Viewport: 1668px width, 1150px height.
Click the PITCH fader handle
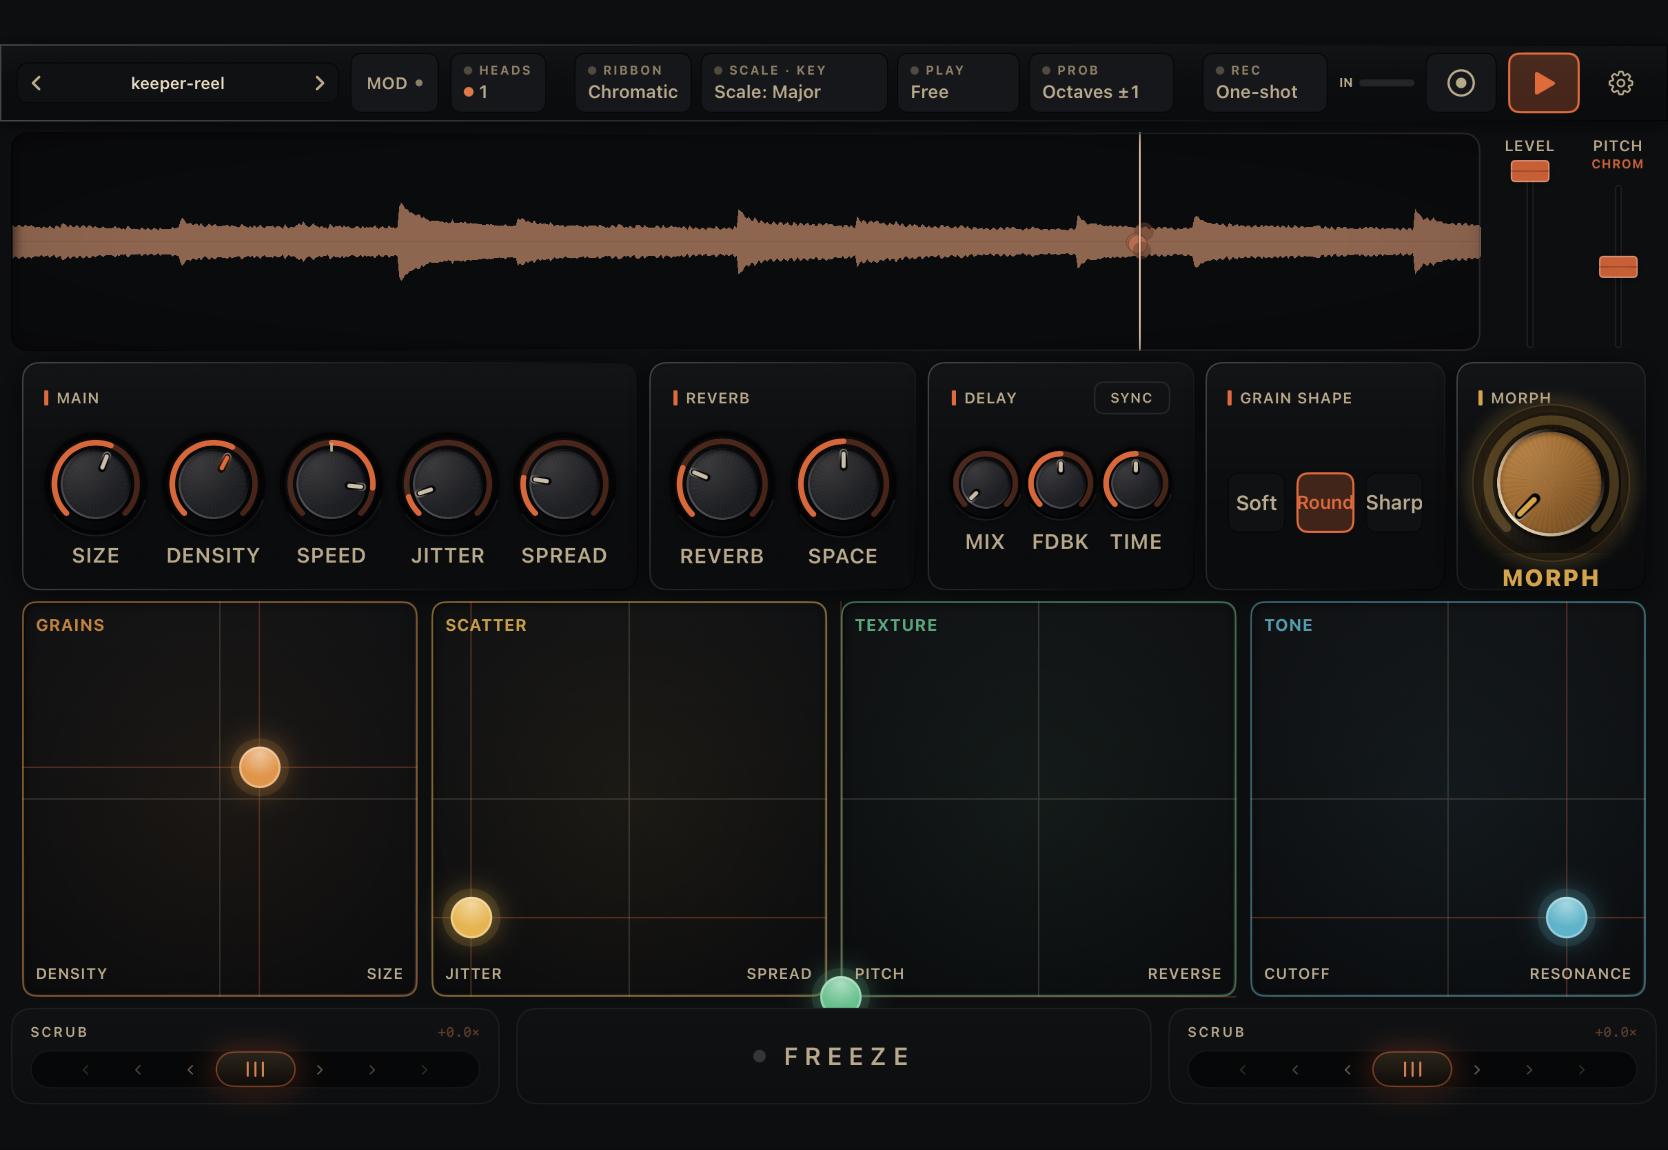(1618, 267)
